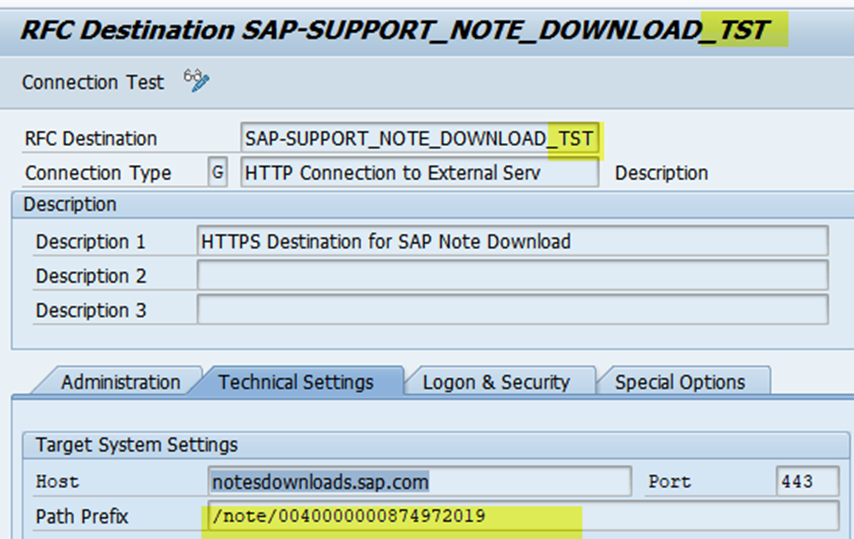Viewport: 854px width, 539px height.
Task: Click the Port field showing 443
Action: point(807,481)
